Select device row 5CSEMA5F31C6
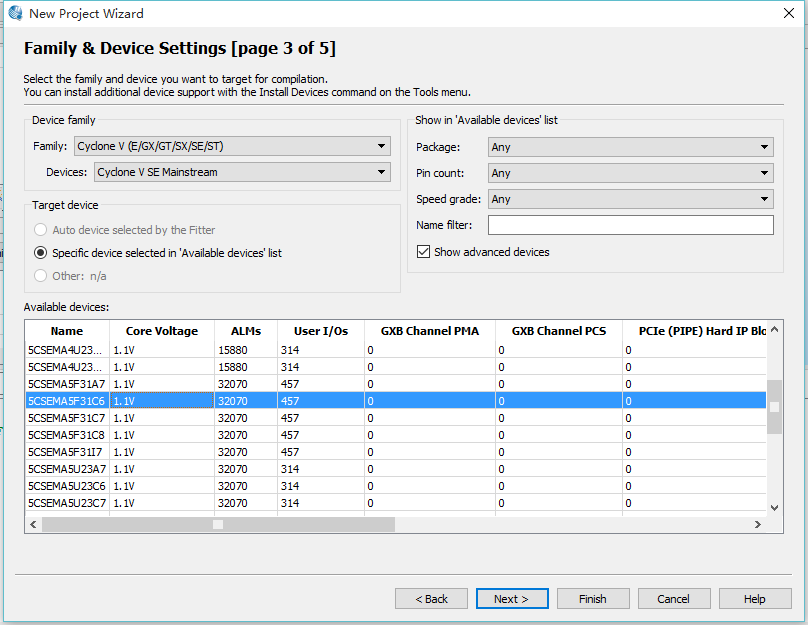 click(x=396, y=401)
